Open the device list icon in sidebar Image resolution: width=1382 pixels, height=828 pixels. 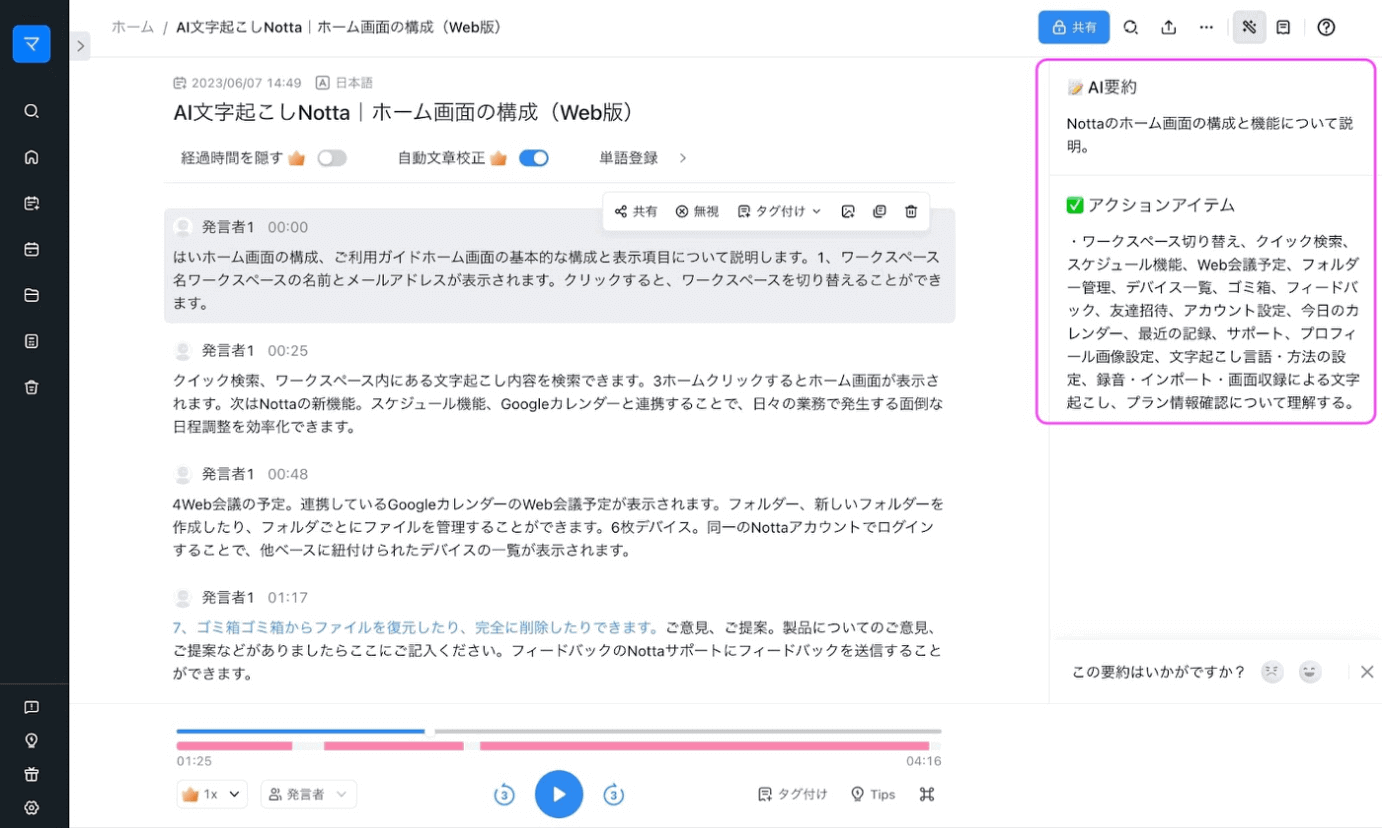(31, 341)
